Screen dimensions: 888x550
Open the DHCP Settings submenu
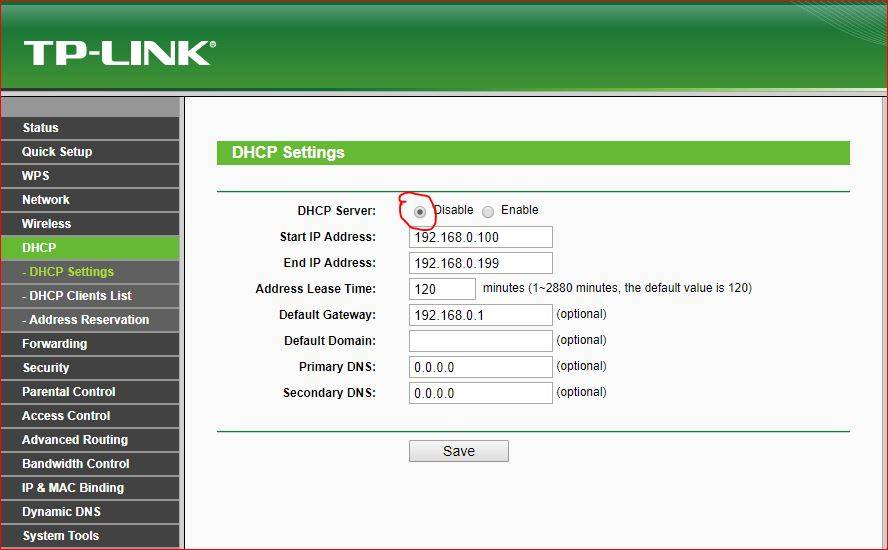coord(90,272)
